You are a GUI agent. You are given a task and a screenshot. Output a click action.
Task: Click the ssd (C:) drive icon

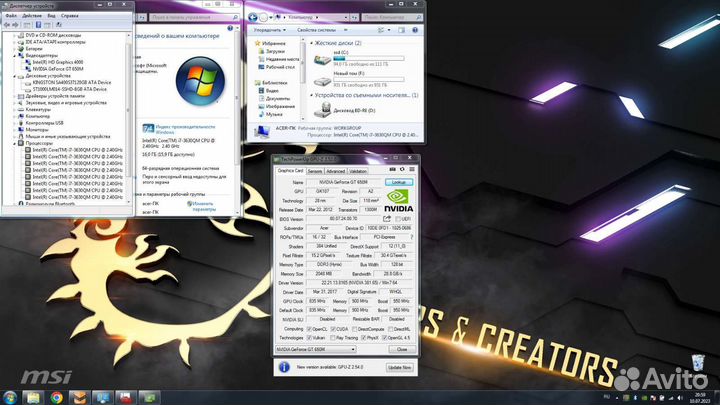[x=321, y=57]
